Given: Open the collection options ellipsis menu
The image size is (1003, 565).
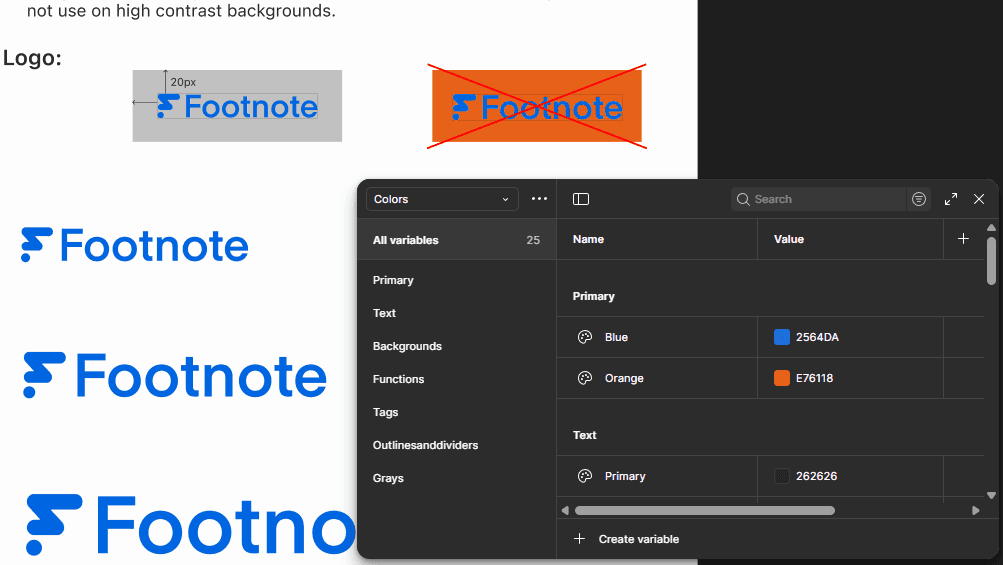Looking at the screenshot, I should 539,199.
